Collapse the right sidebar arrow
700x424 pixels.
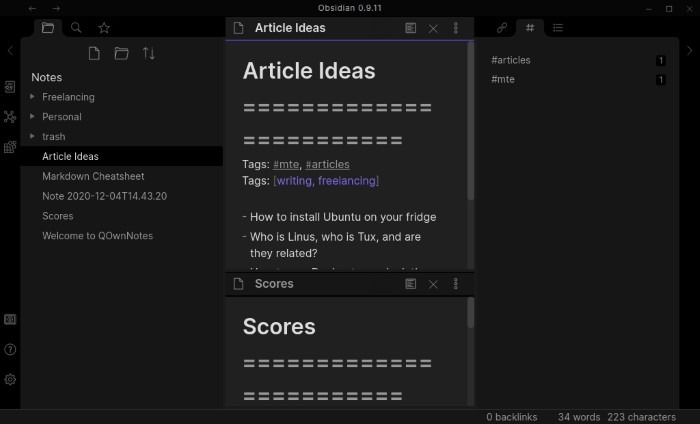(690, 50)
